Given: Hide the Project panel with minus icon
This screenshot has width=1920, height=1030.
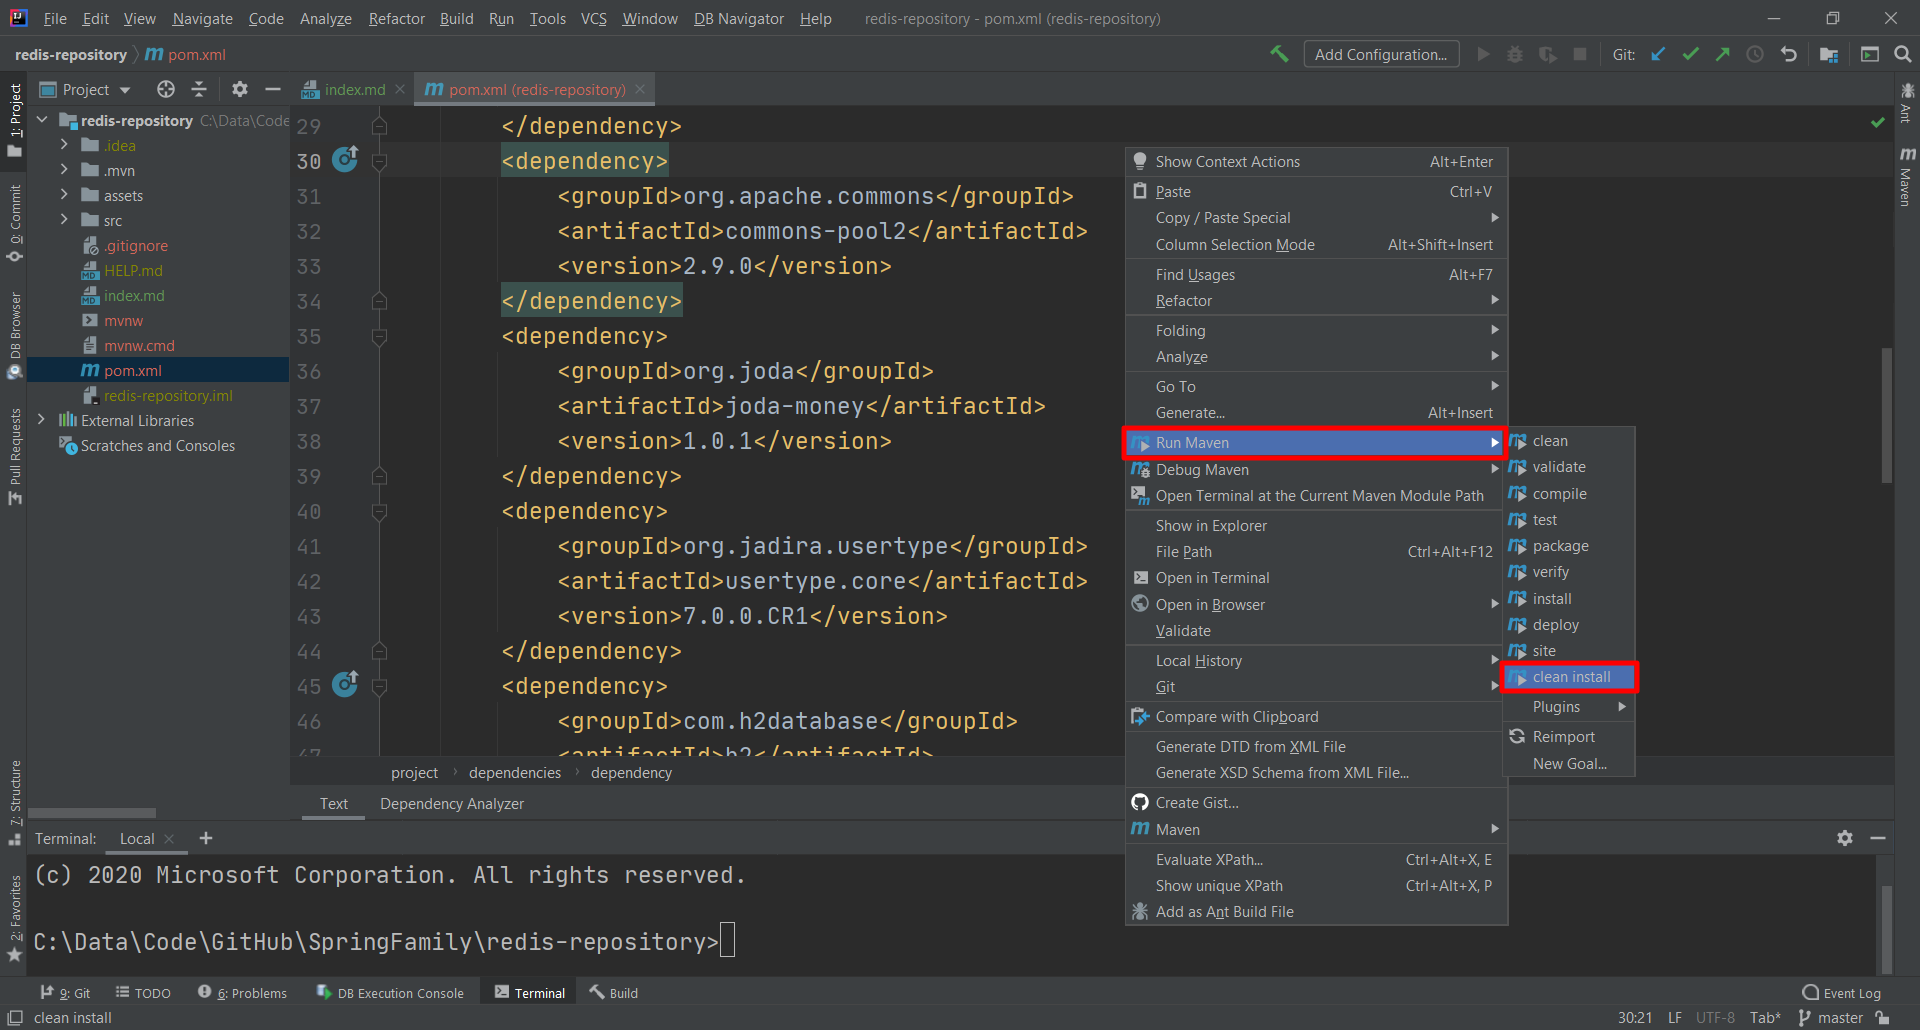Looking at the screenshot, I should pos(272,89).
